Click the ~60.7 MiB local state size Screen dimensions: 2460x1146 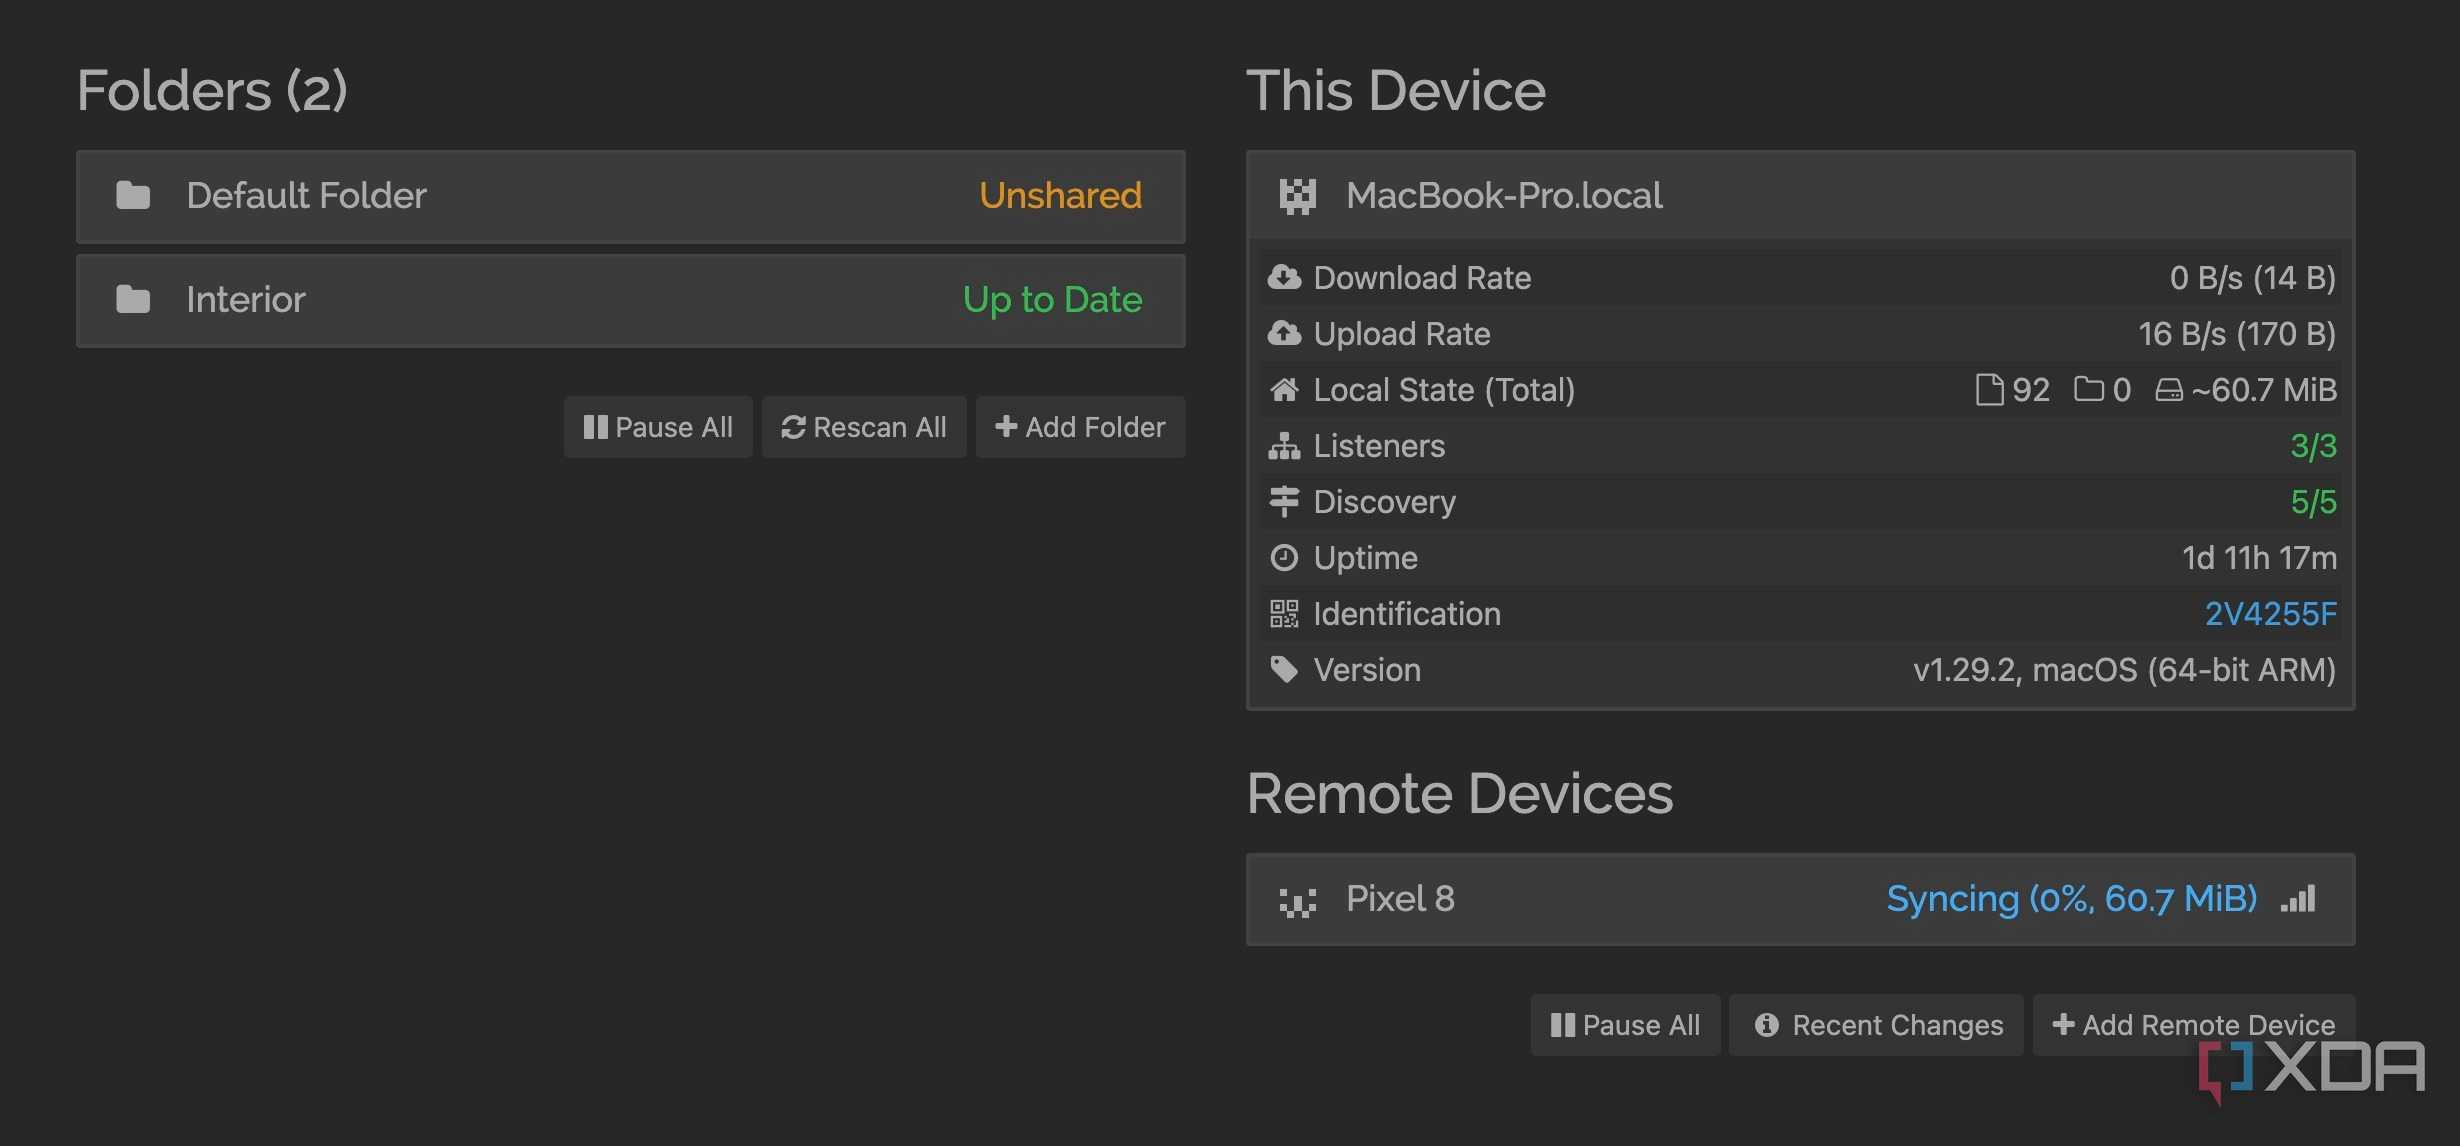2264,389
